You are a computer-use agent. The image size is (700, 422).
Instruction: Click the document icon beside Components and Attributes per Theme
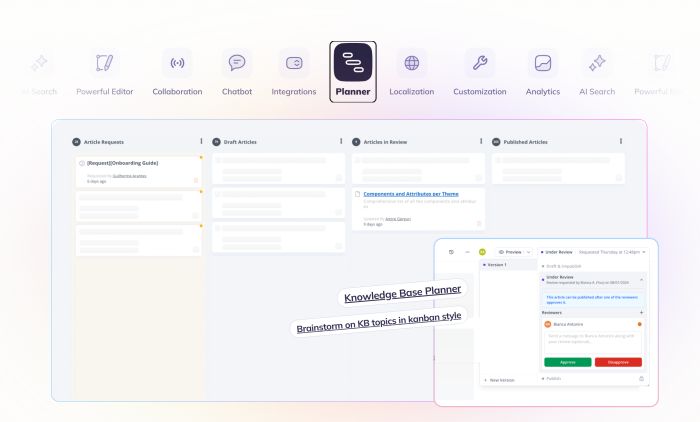coord(357,194)
